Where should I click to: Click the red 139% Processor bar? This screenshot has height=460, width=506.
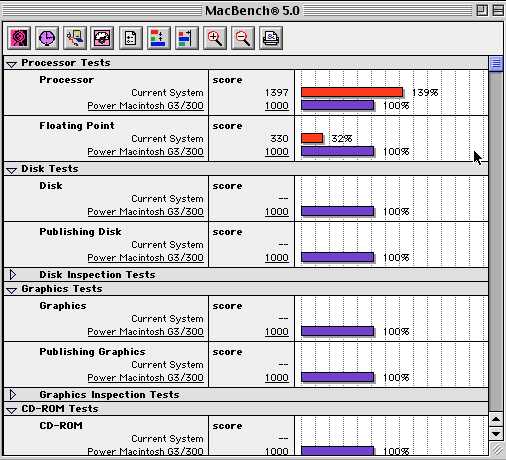(x=352, y=92)
